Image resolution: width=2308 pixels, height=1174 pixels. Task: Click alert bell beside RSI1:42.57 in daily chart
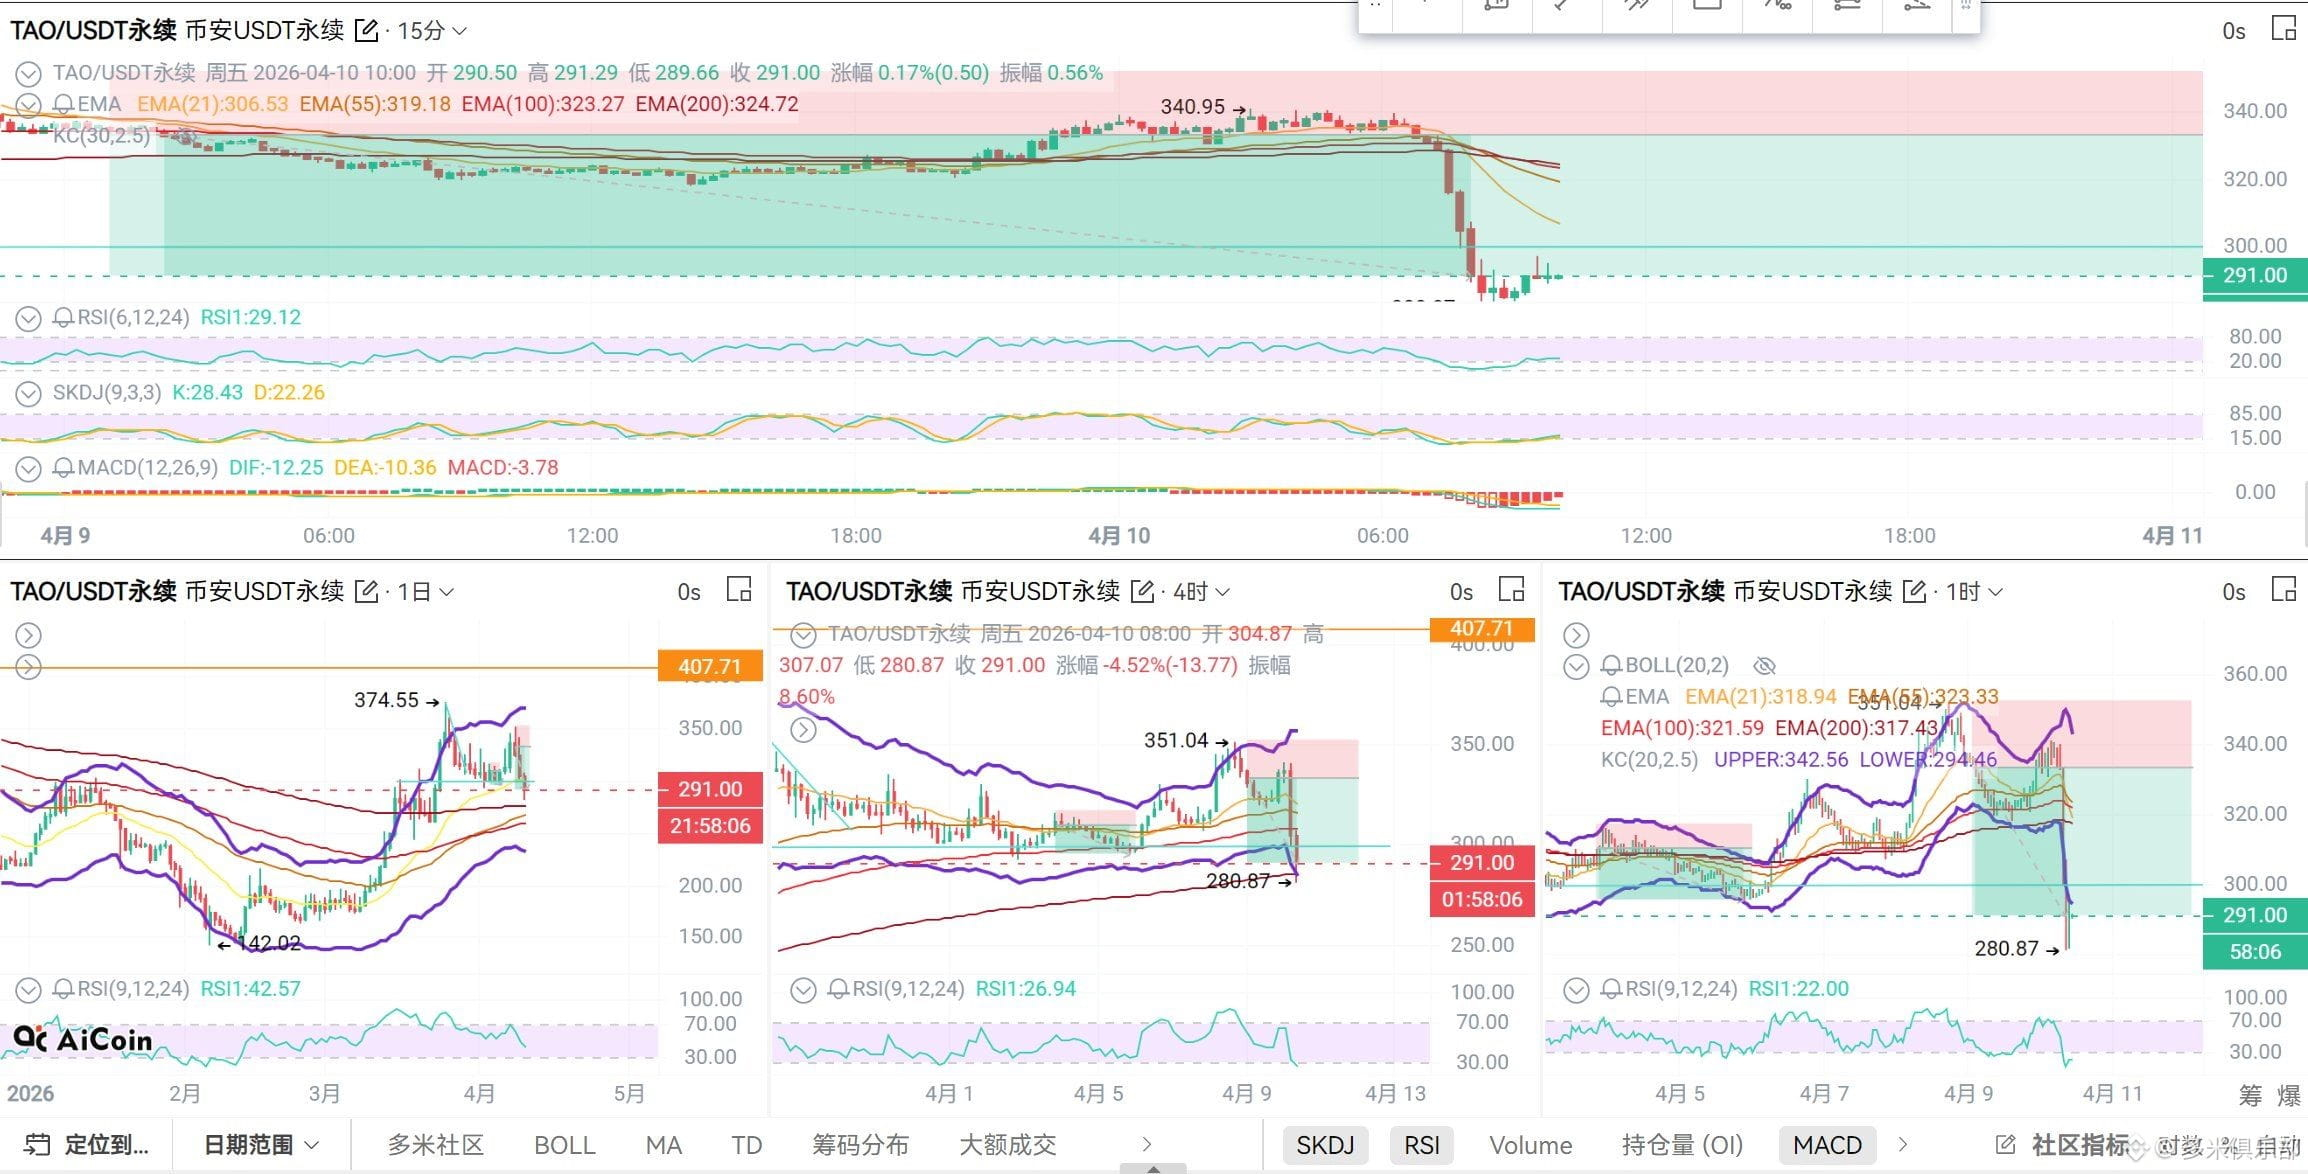click(63, 989)
